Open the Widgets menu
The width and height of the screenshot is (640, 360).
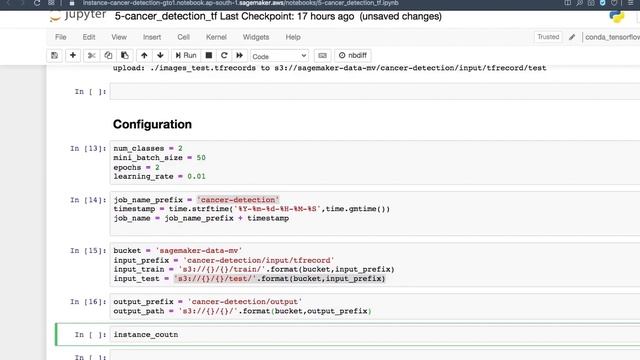(x=256, y=37)
